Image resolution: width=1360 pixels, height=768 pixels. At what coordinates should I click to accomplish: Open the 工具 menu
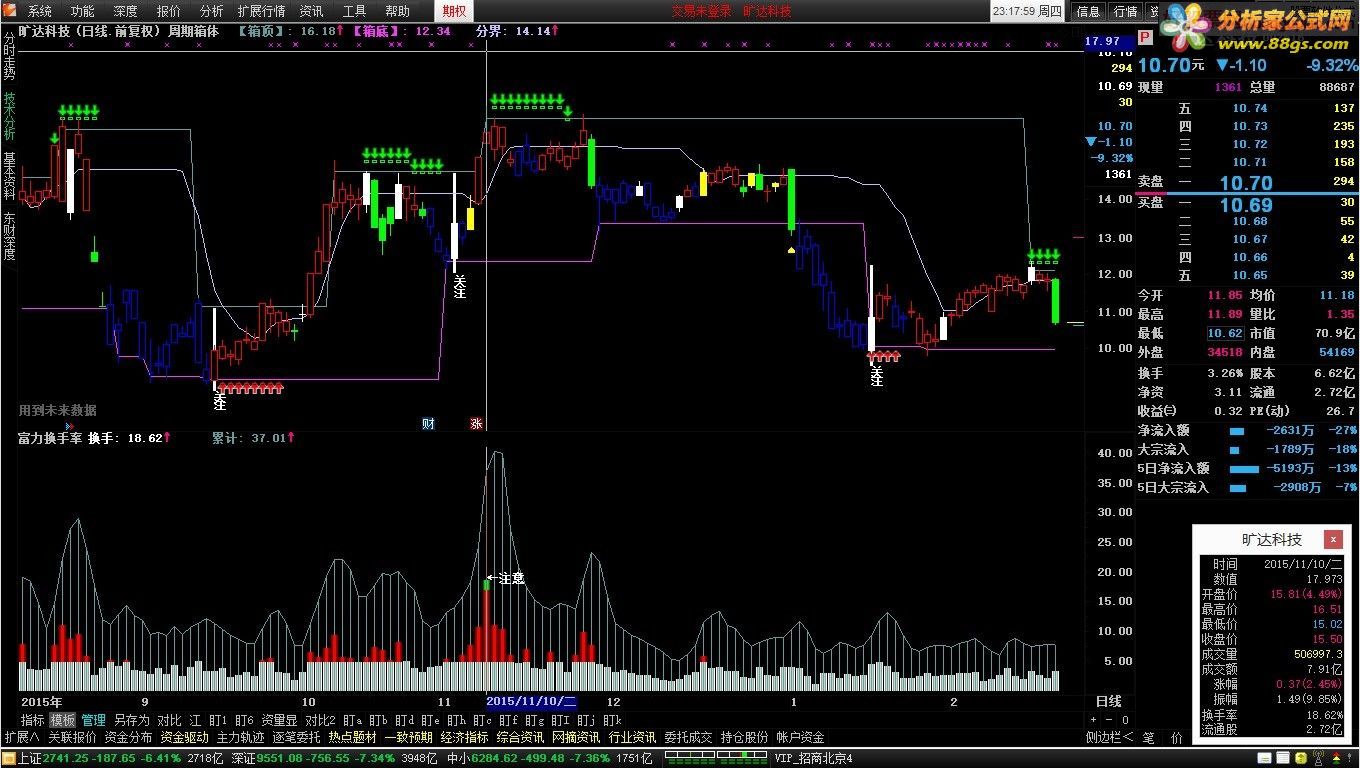(x=354, y=11)
